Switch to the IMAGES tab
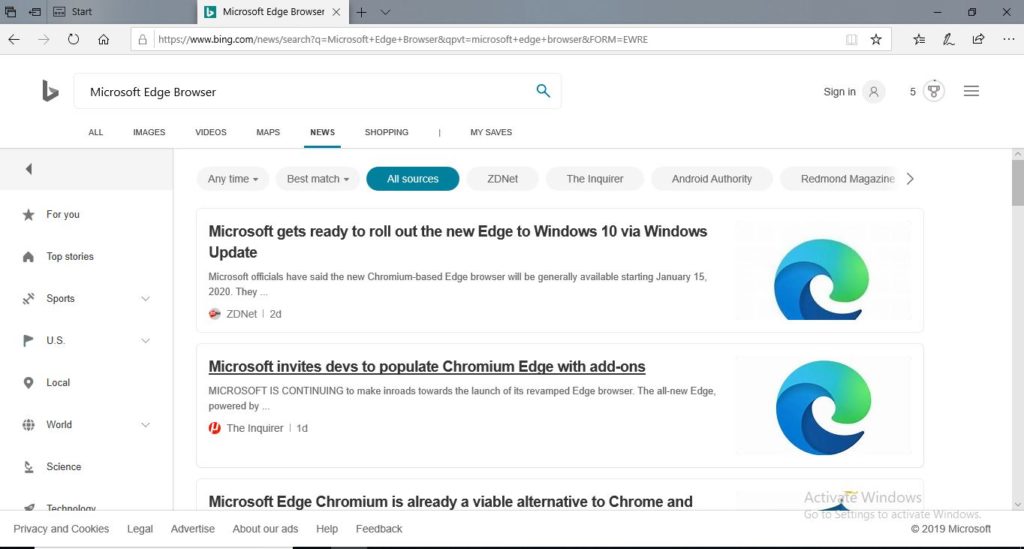1024x549 pixels. (x=149, y=132)
